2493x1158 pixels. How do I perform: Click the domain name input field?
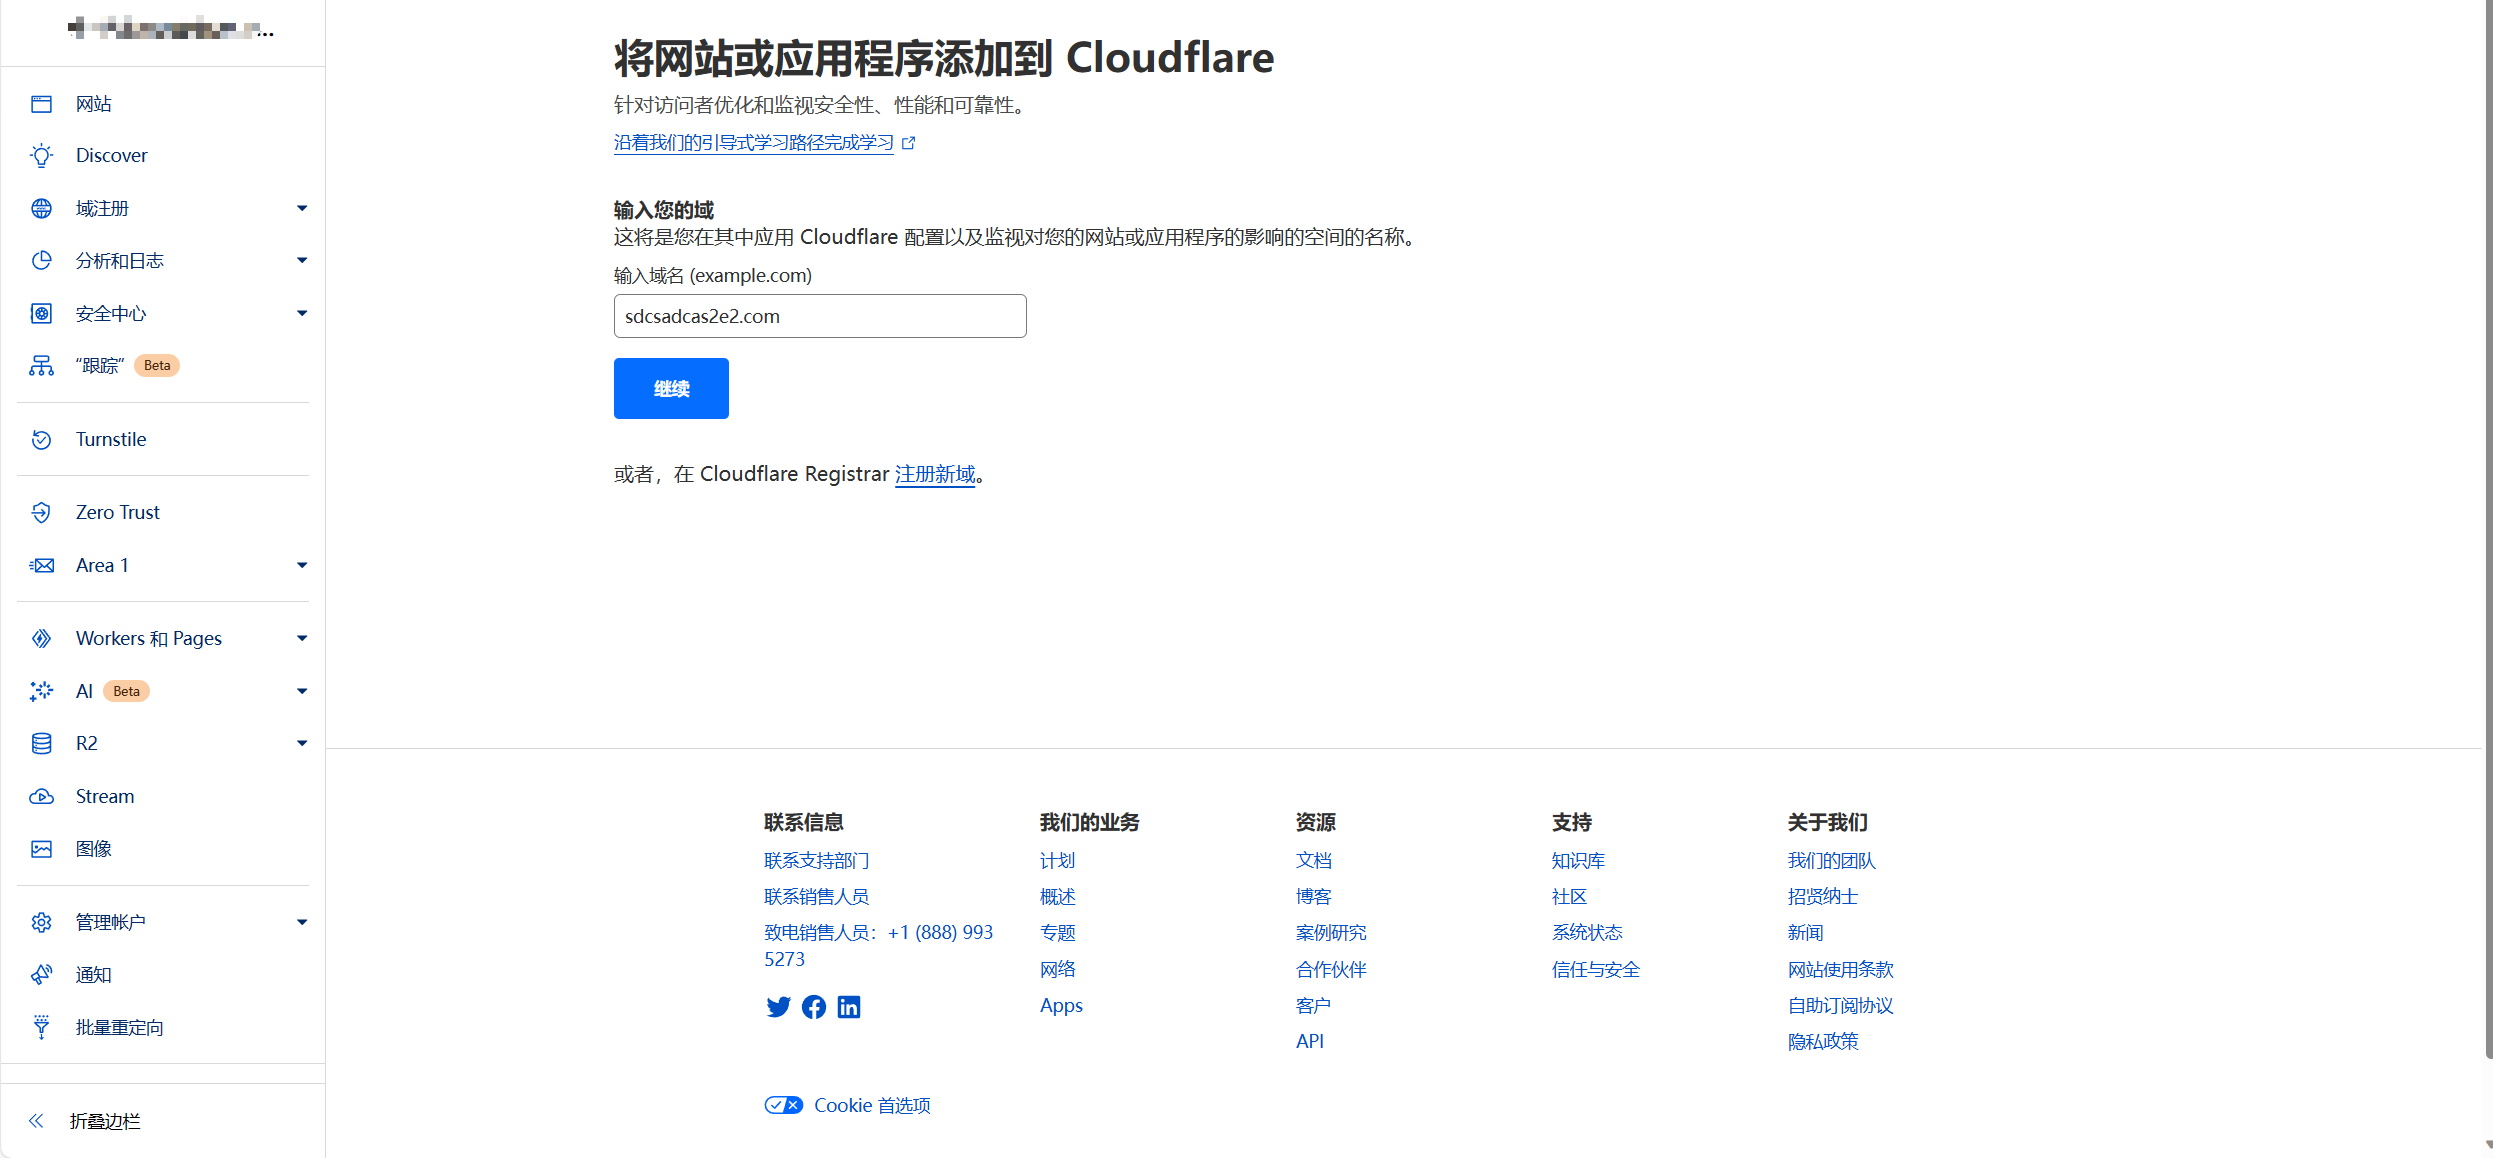pyautogui.click(x=820, y=316)
